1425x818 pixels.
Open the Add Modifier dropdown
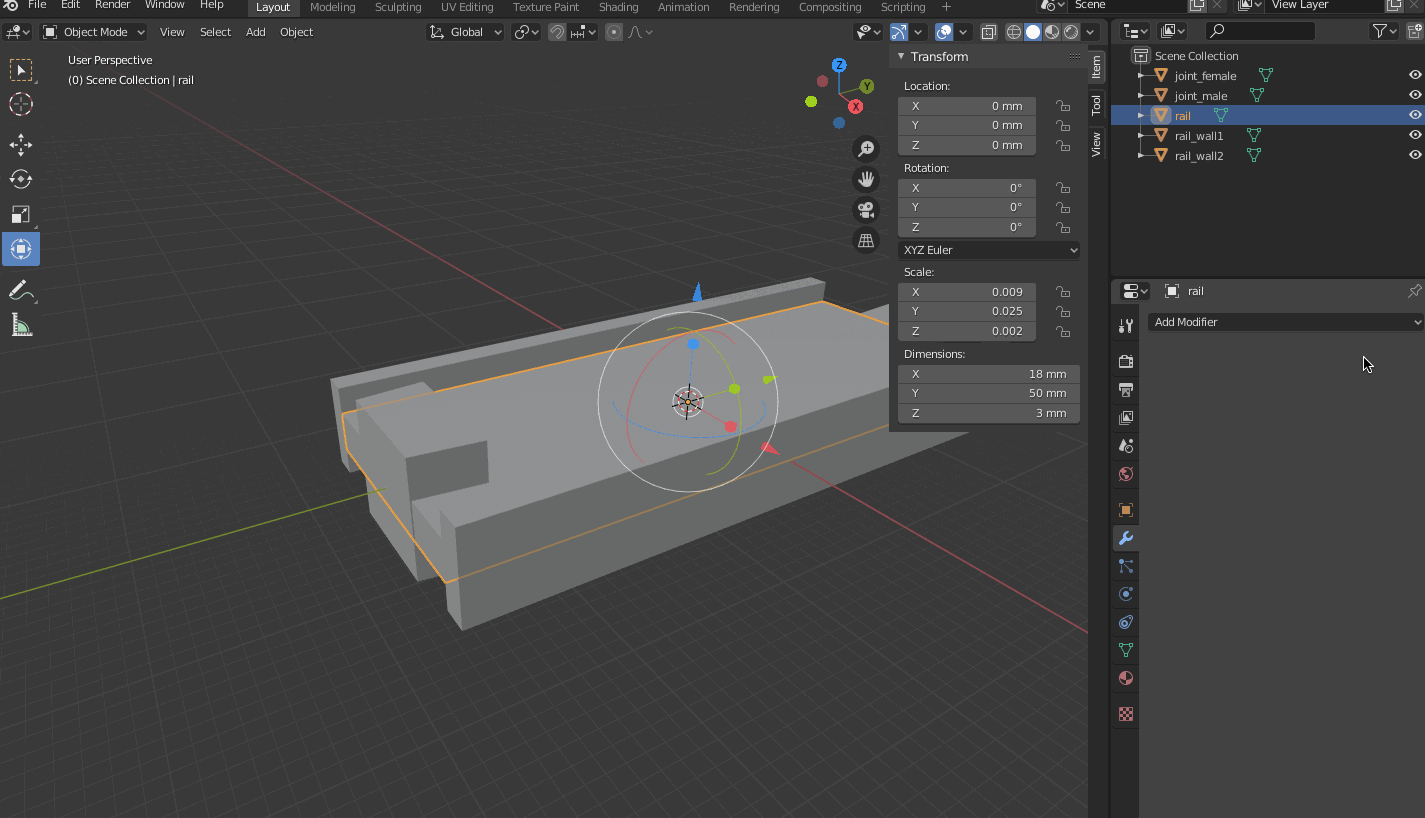click(1285, 322)
